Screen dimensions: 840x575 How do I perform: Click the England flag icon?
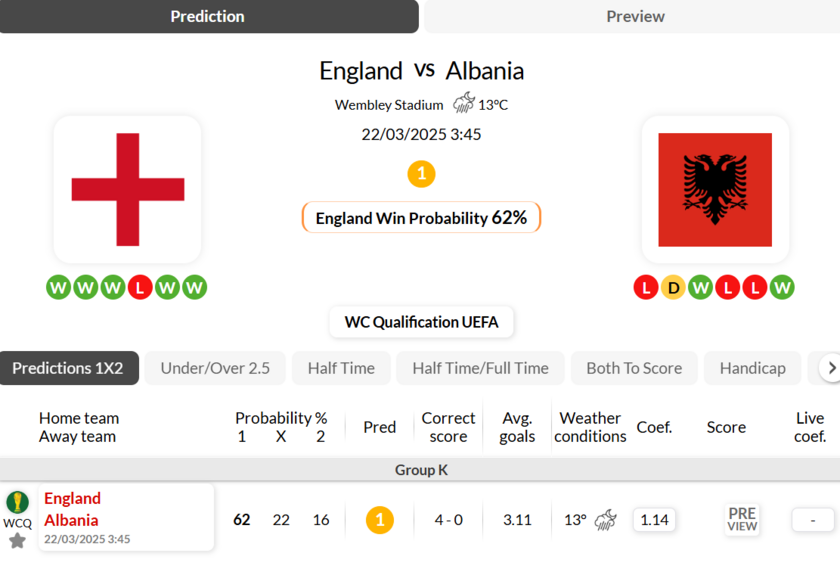[127, 189]
